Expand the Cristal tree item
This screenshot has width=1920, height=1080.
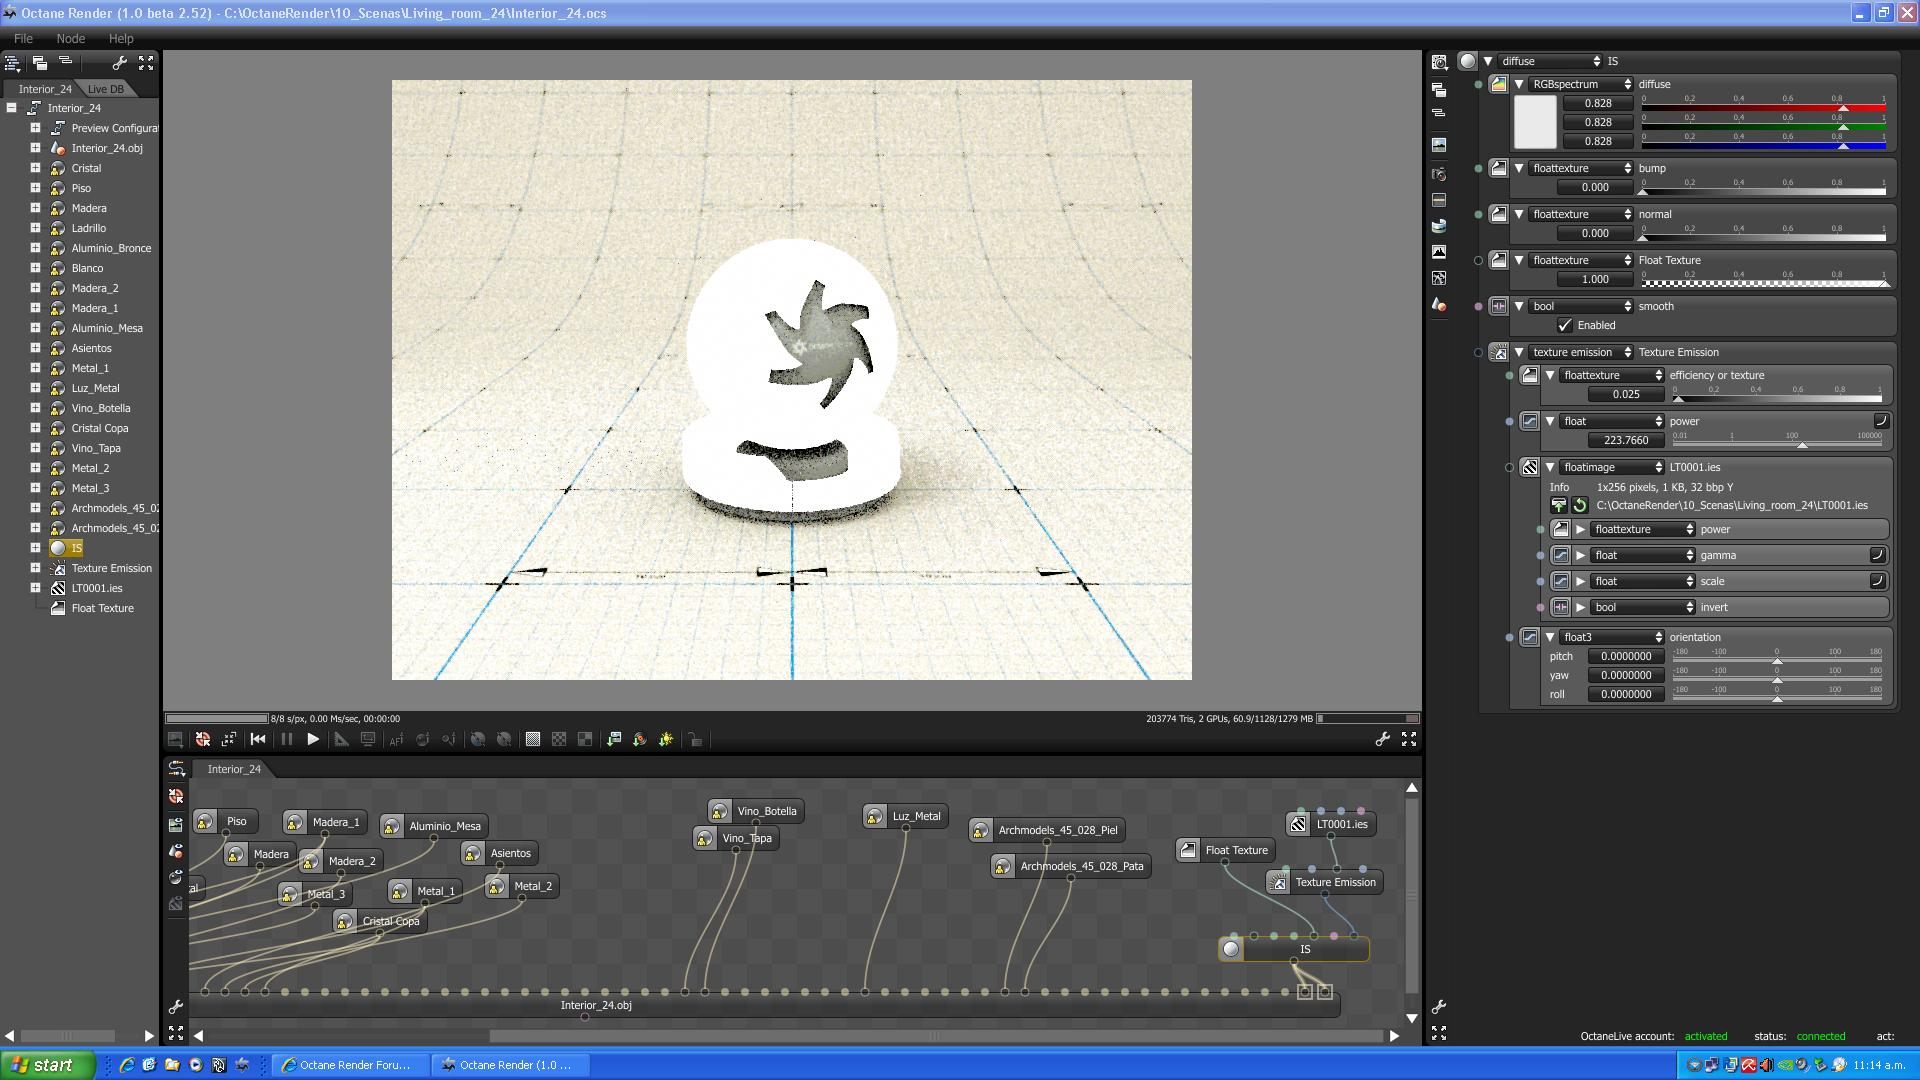tap(35, 168)
